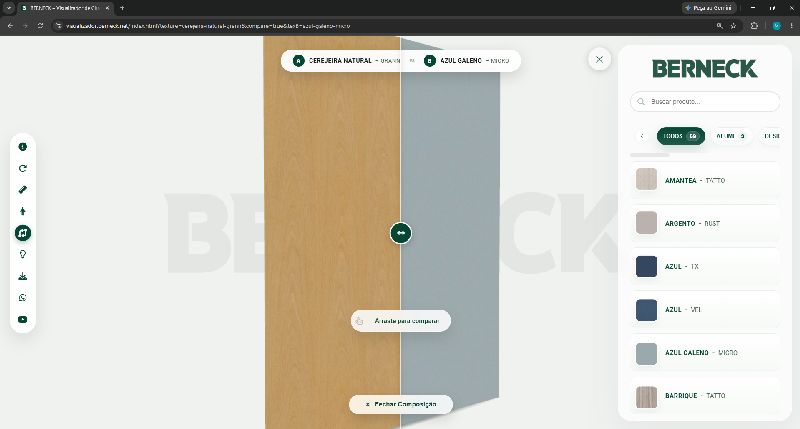Focus the Buscar produto search field
This screenshot has height=429, width=800.
pyautogui.click(x=705, y=102)
